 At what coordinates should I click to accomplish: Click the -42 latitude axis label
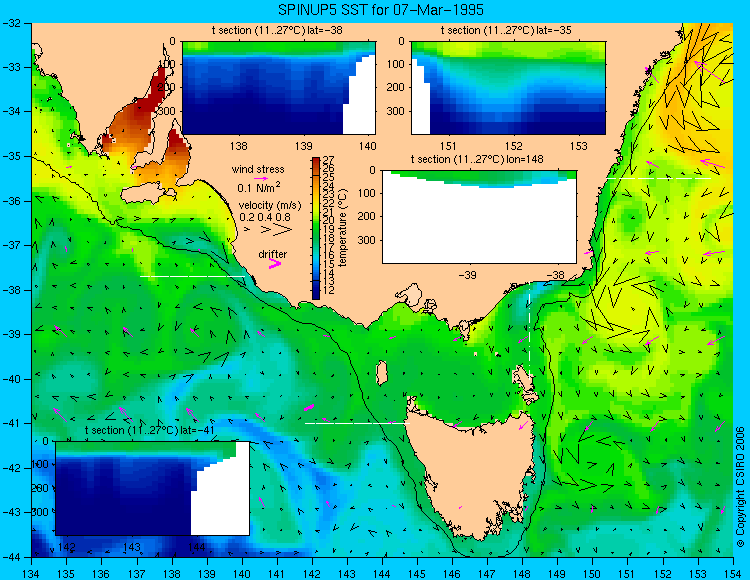coord(10,468)
